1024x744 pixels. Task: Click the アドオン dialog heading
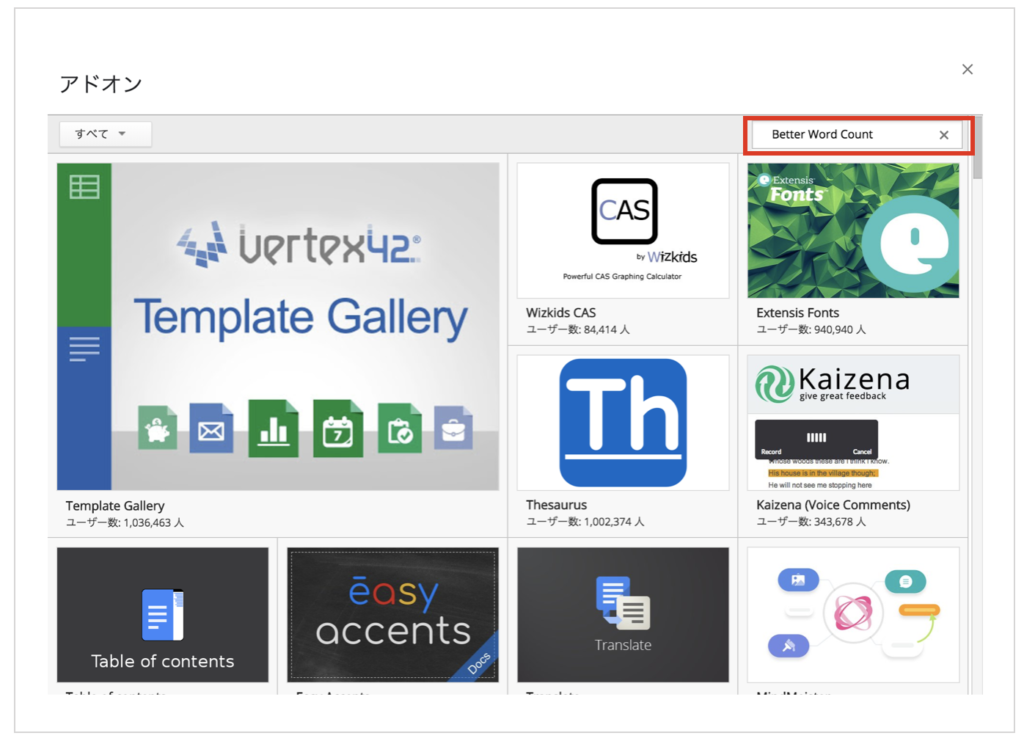point(101,84)
